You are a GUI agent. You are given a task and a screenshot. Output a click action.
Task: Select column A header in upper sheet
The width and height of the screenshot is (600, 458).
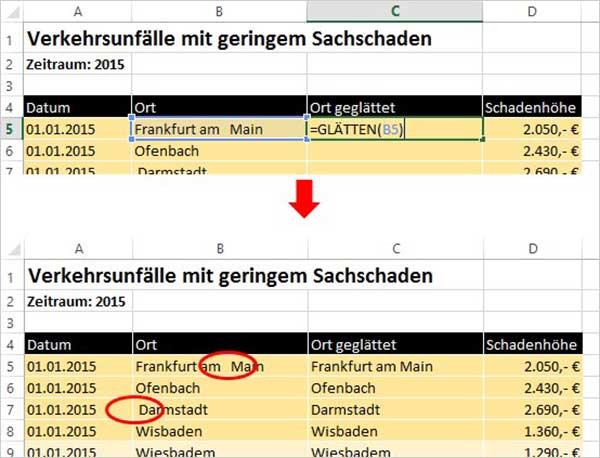(78, 11)
